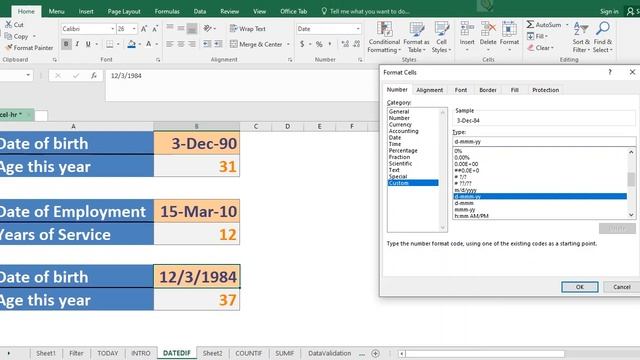This screenshot has width=640, height=360.
Task: Expand the Name Box dropdown
Action: click(28, 76)
